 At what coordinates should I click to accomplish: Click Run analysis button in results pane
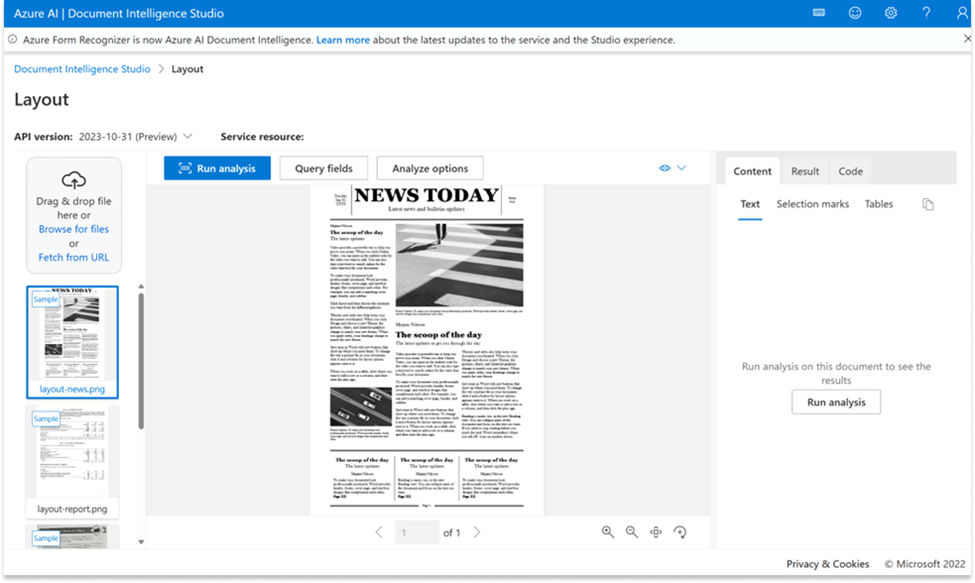coord(836,402)
